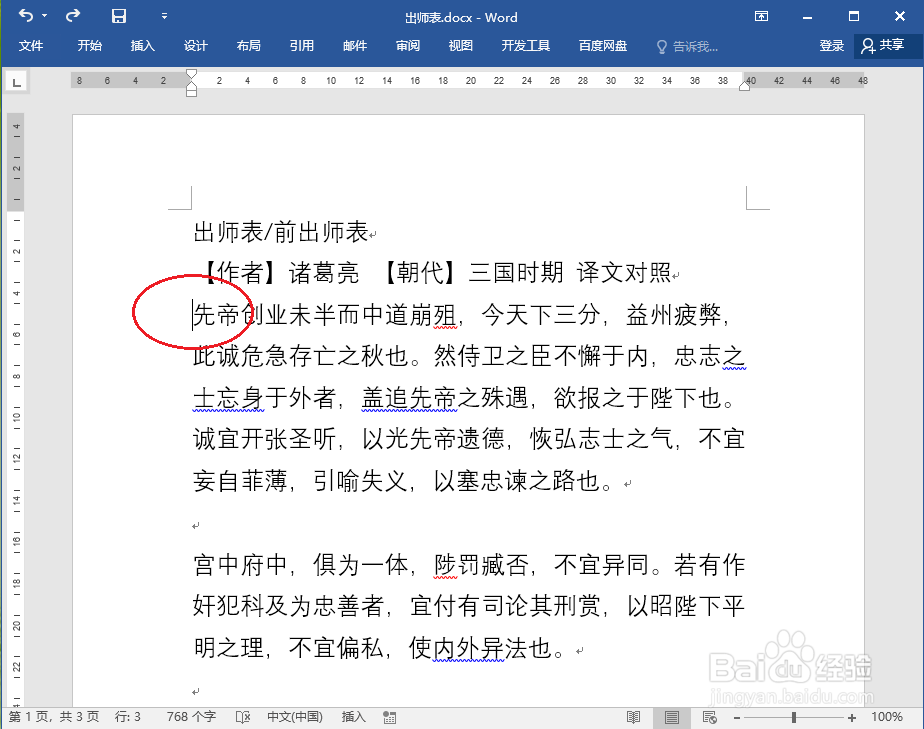924x729 pixels.
Task: Click the 登录 sign-in link
Action: tap(831, 45)
